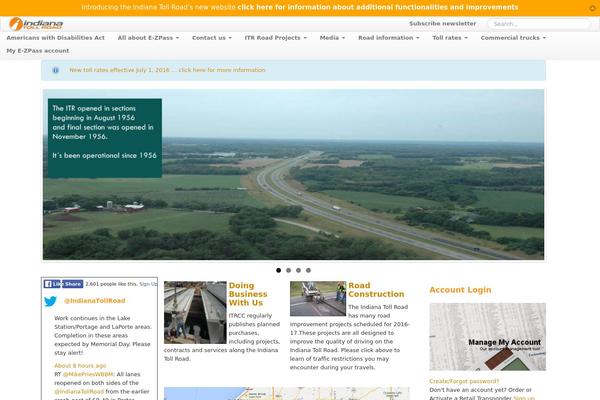The image size is (600, 400).
Task: Expand the ITR Road Projects menu
Action: click(x=276, y=38)
